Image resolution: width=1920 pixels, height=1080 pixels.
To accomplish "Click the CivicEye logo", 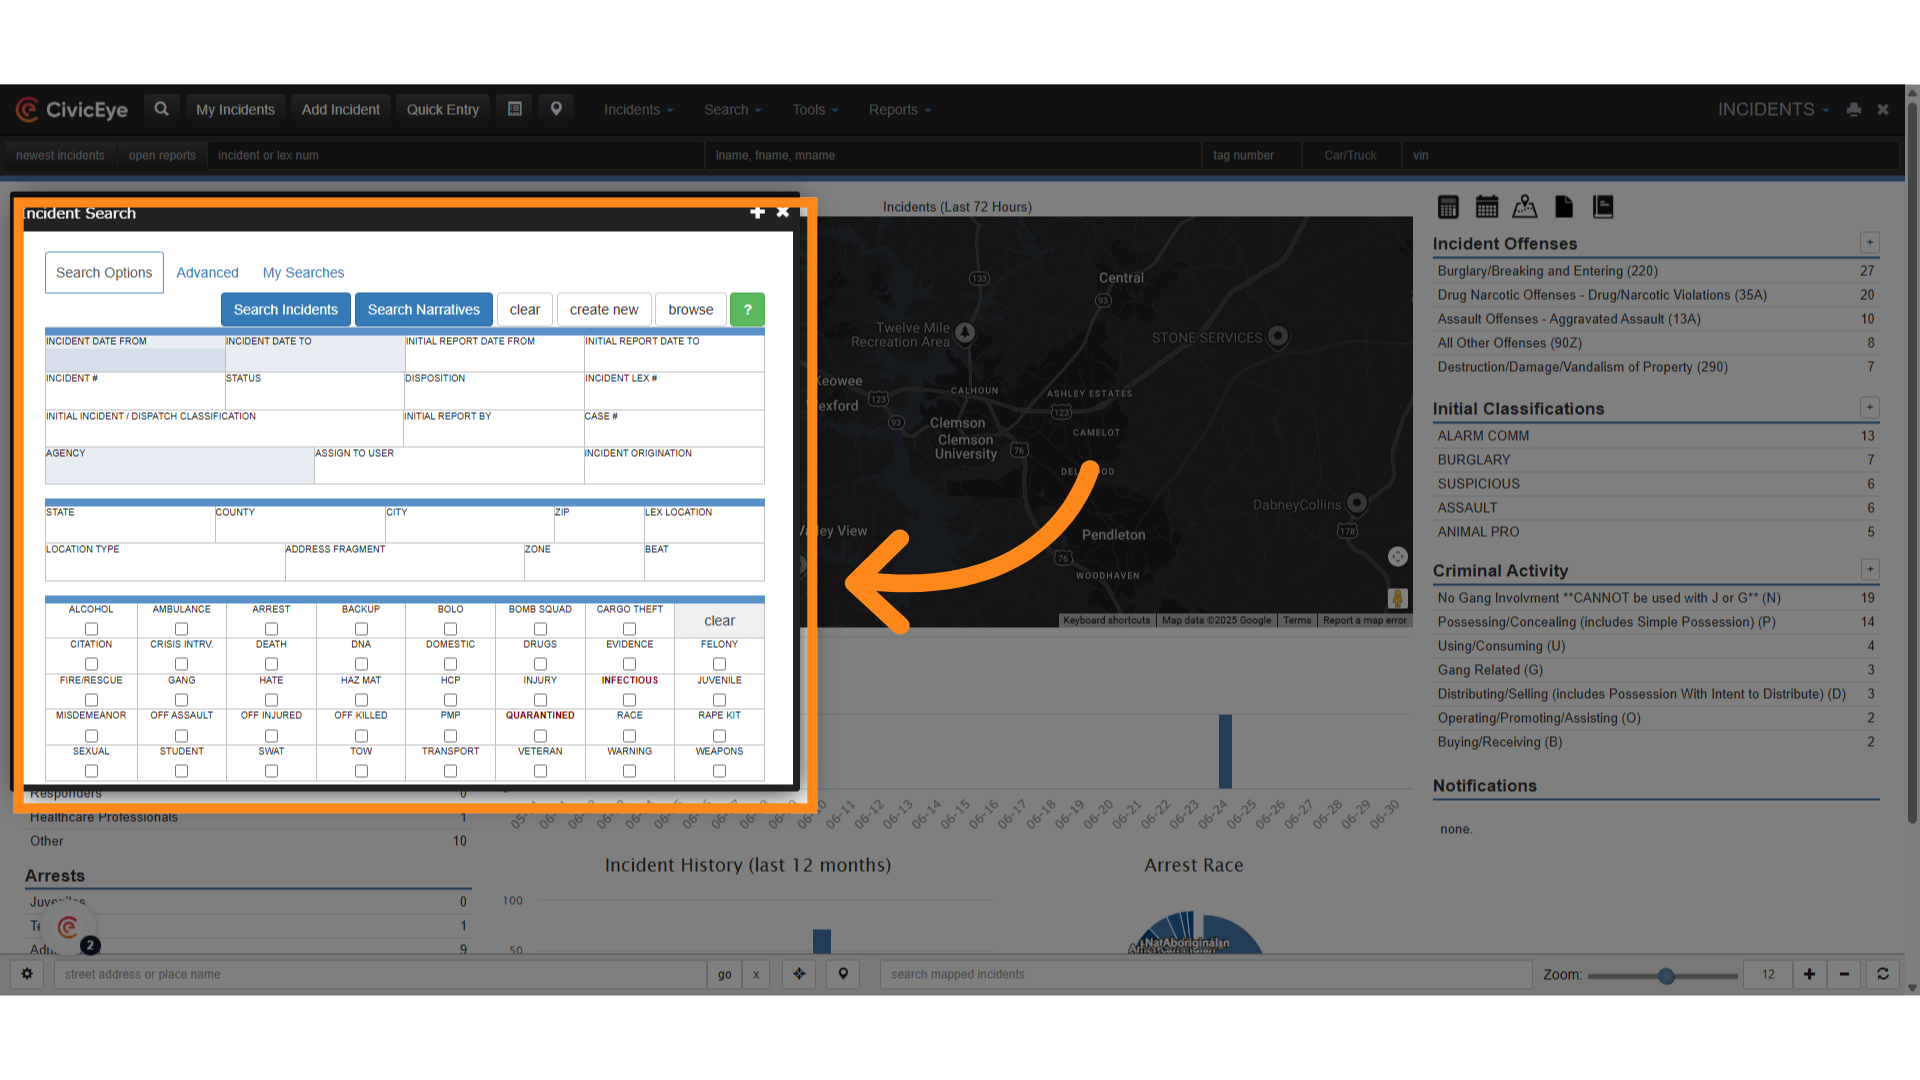I will [x=72, y=110].
